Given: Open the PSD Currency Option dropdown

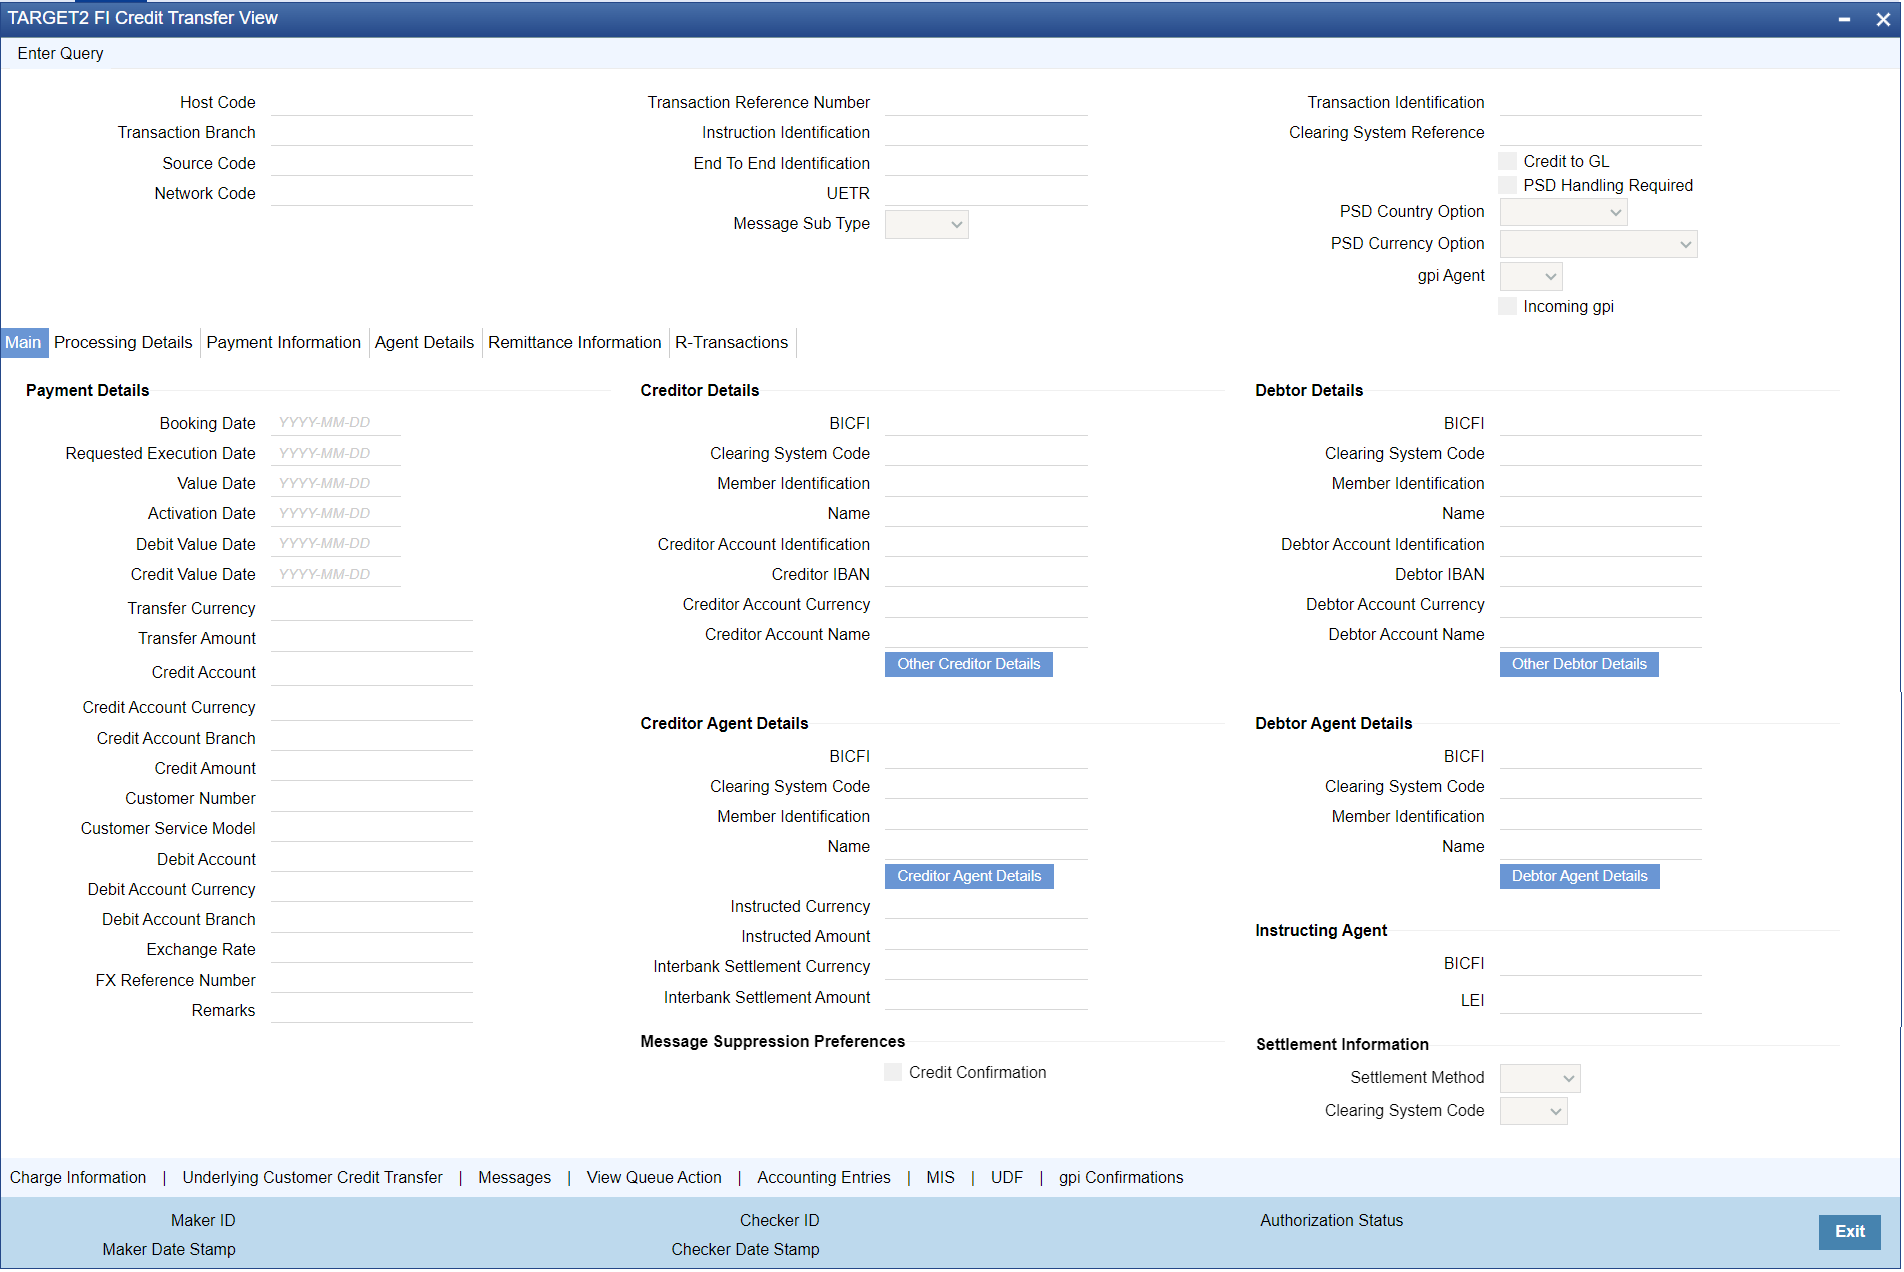Looking at the screenshot, I should [1599, 244].
